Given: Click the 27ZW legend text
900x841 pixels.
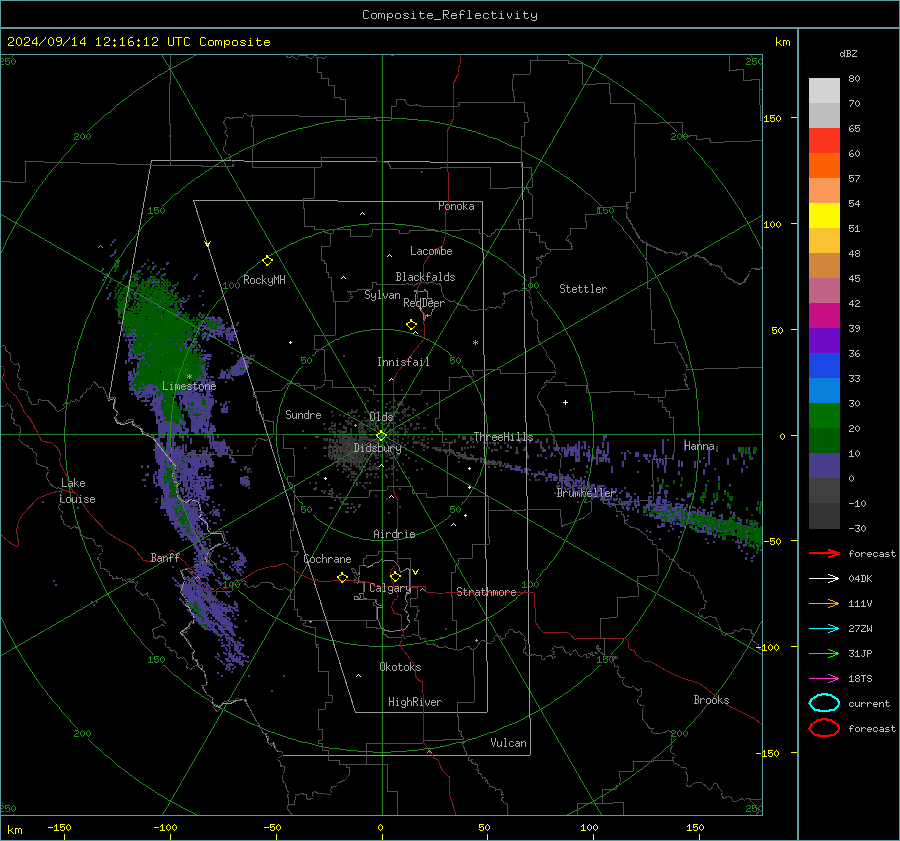Looking at the screenshot, I should click(860, 629).
